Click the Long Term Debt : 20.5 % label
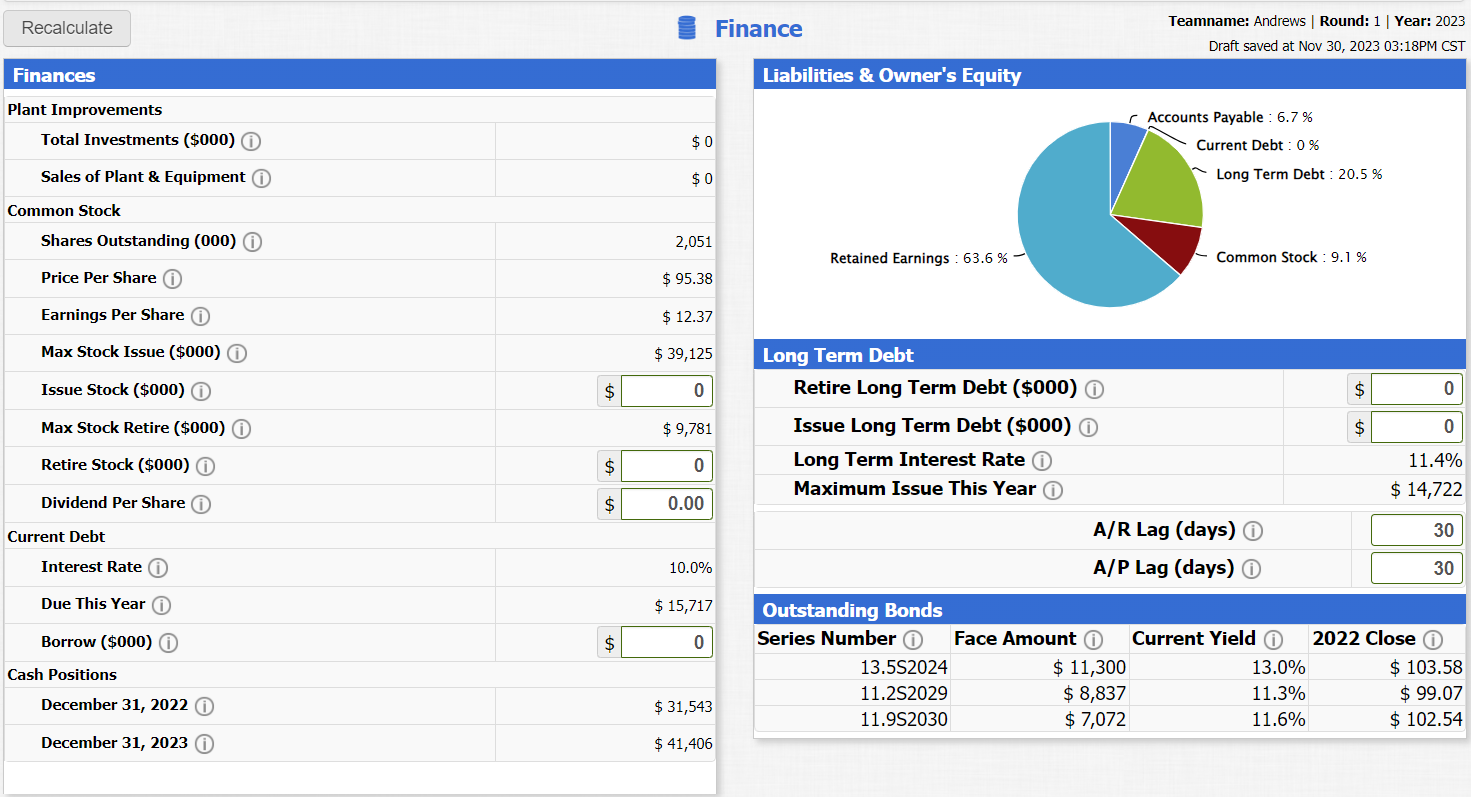1471x797 pixels. pos(1299,174)
